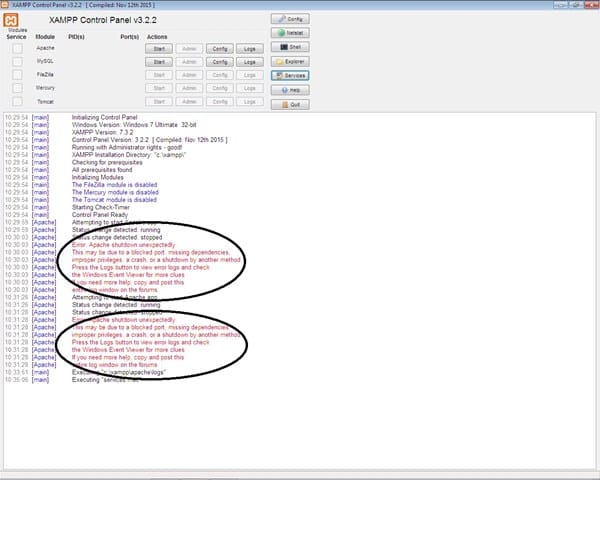Click log line 'XAMPP Installation Directory'
The image size is (600, 551).
tap(129, 155)
